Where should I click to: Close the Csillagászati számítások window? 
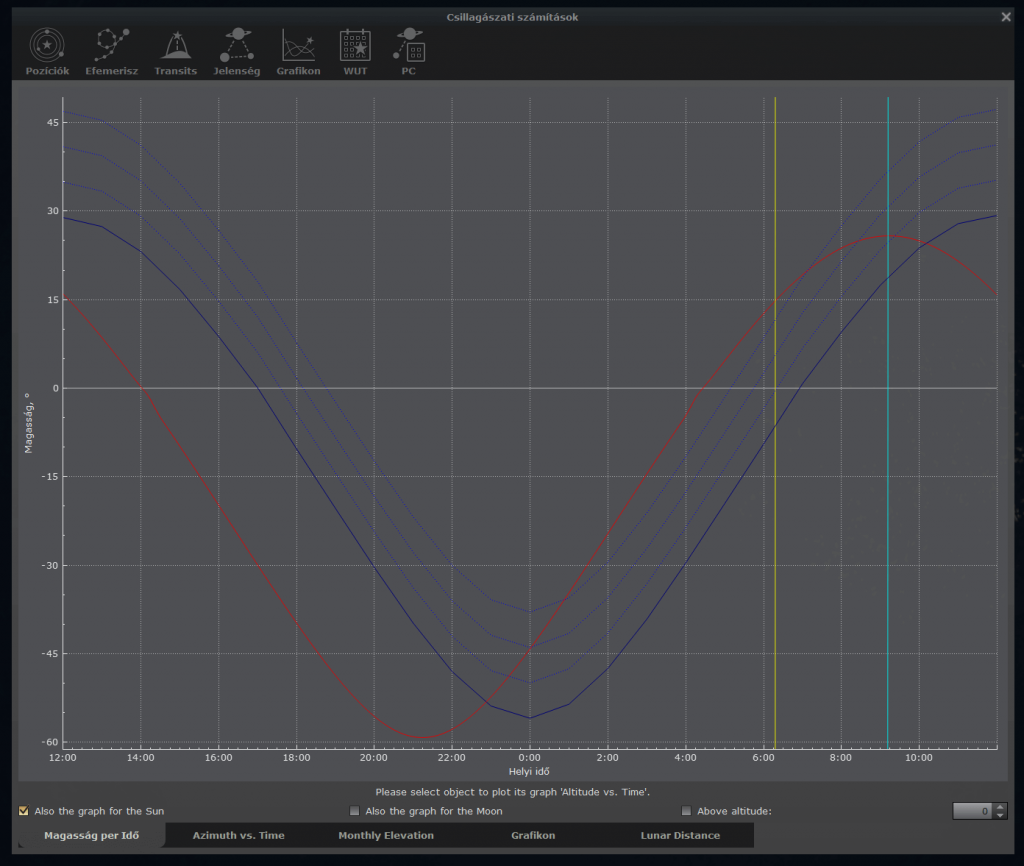pos(1005,17)
